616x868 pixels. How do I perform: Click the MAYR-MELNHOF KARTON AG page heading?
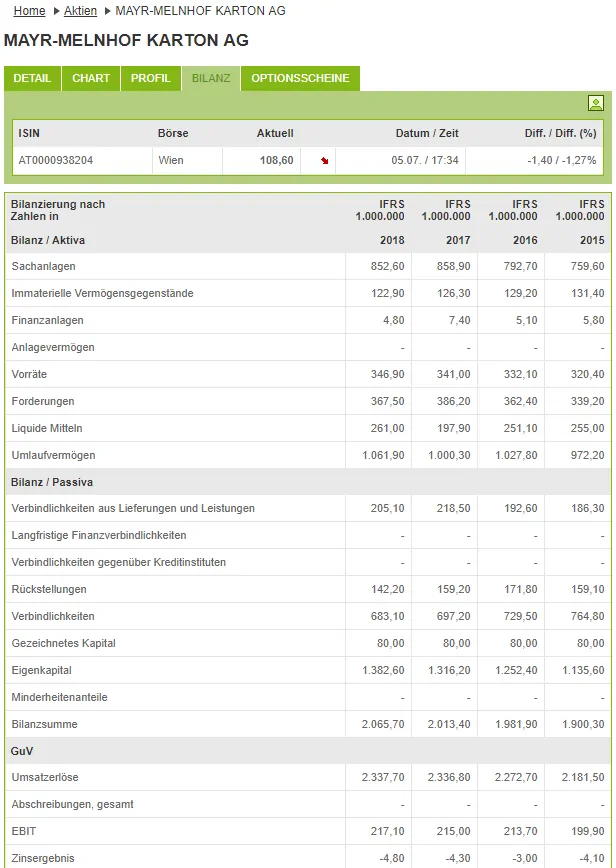pyautogui.click(x=126, y=40)
